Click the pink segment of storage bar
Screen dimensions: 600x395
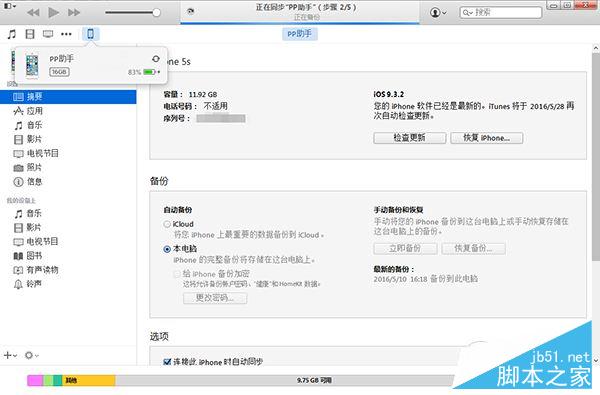click(35, 380)
